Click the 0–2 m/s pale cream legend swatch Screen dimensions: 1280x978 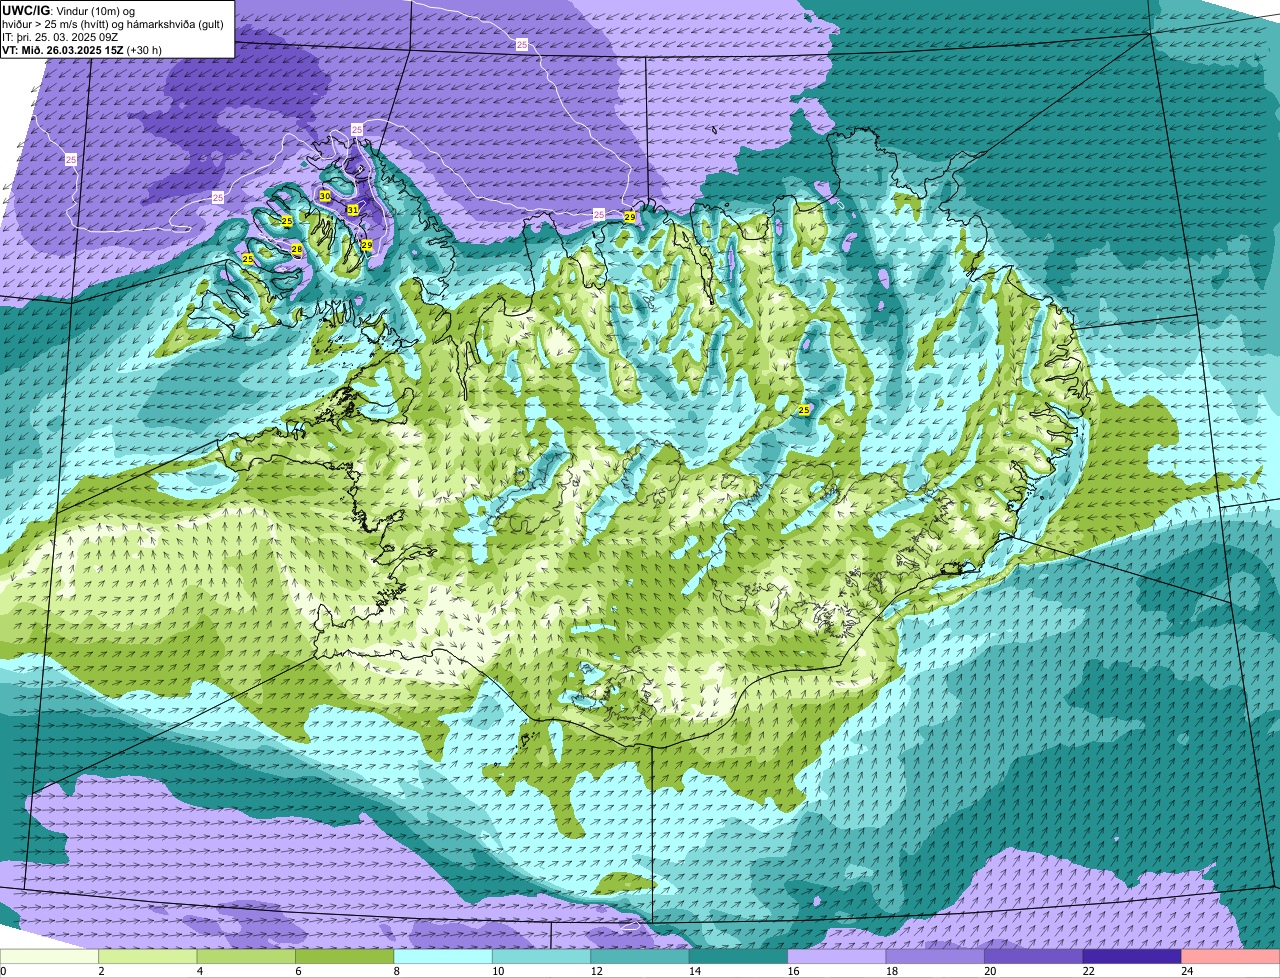tap(49, 956)
